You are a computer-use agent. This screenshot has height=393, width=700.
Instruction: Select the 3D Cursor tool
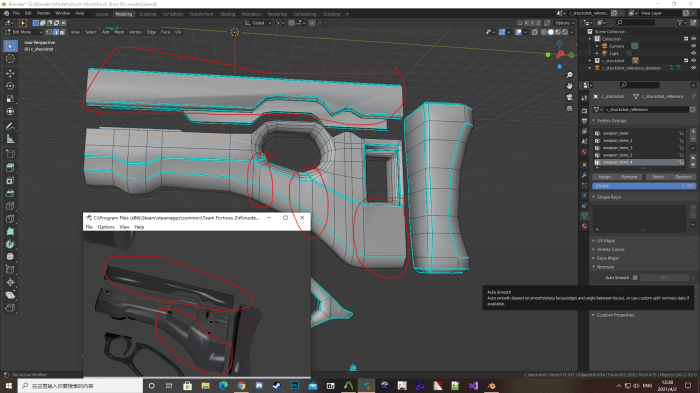pyautogui.click(x=10, y=59)
